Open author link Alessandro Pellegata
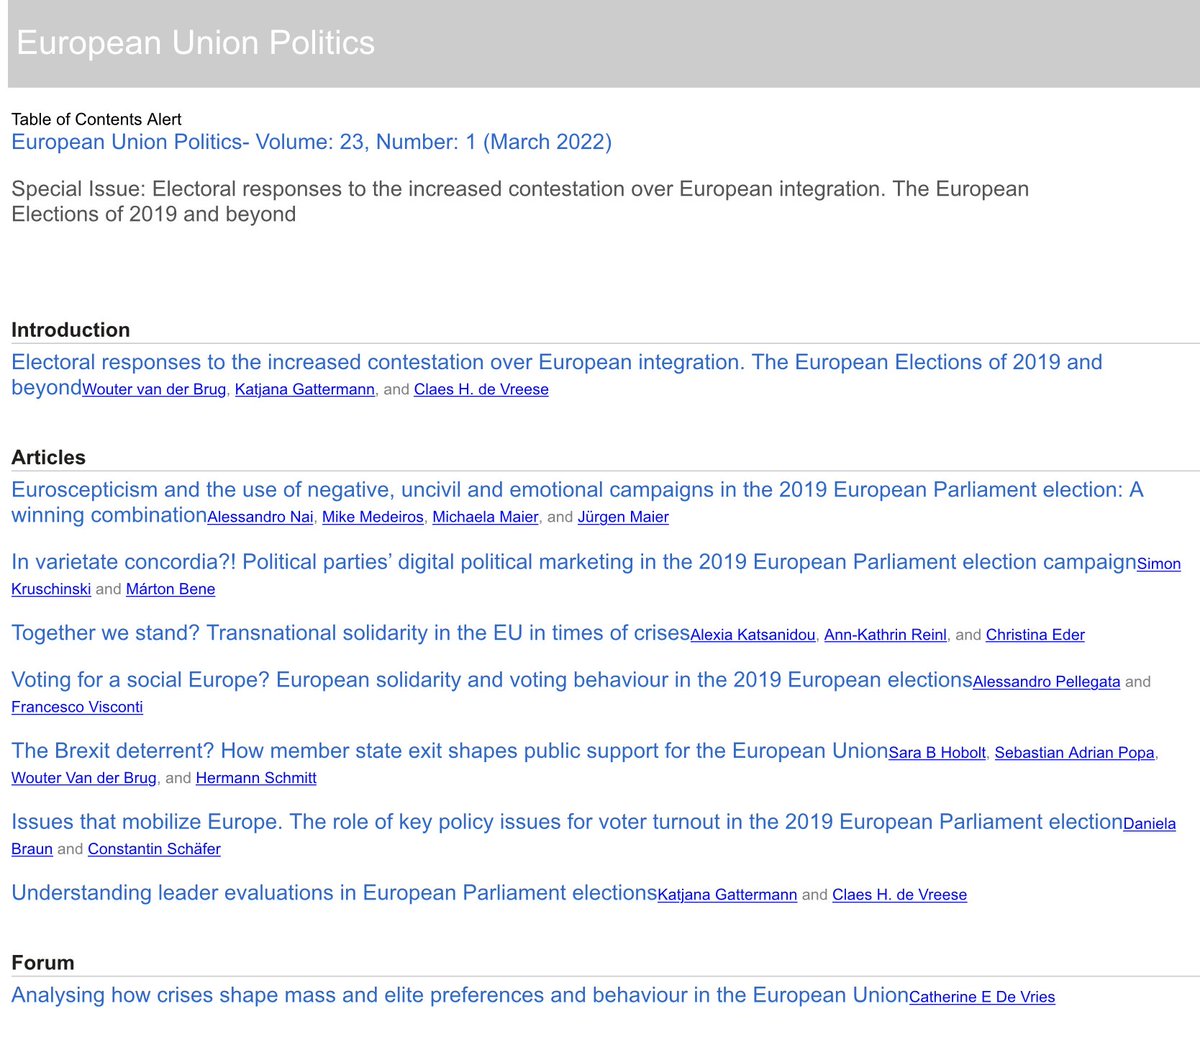Image resolution: width=1200 pixels, height=1055 pixels. point(1046,682)
